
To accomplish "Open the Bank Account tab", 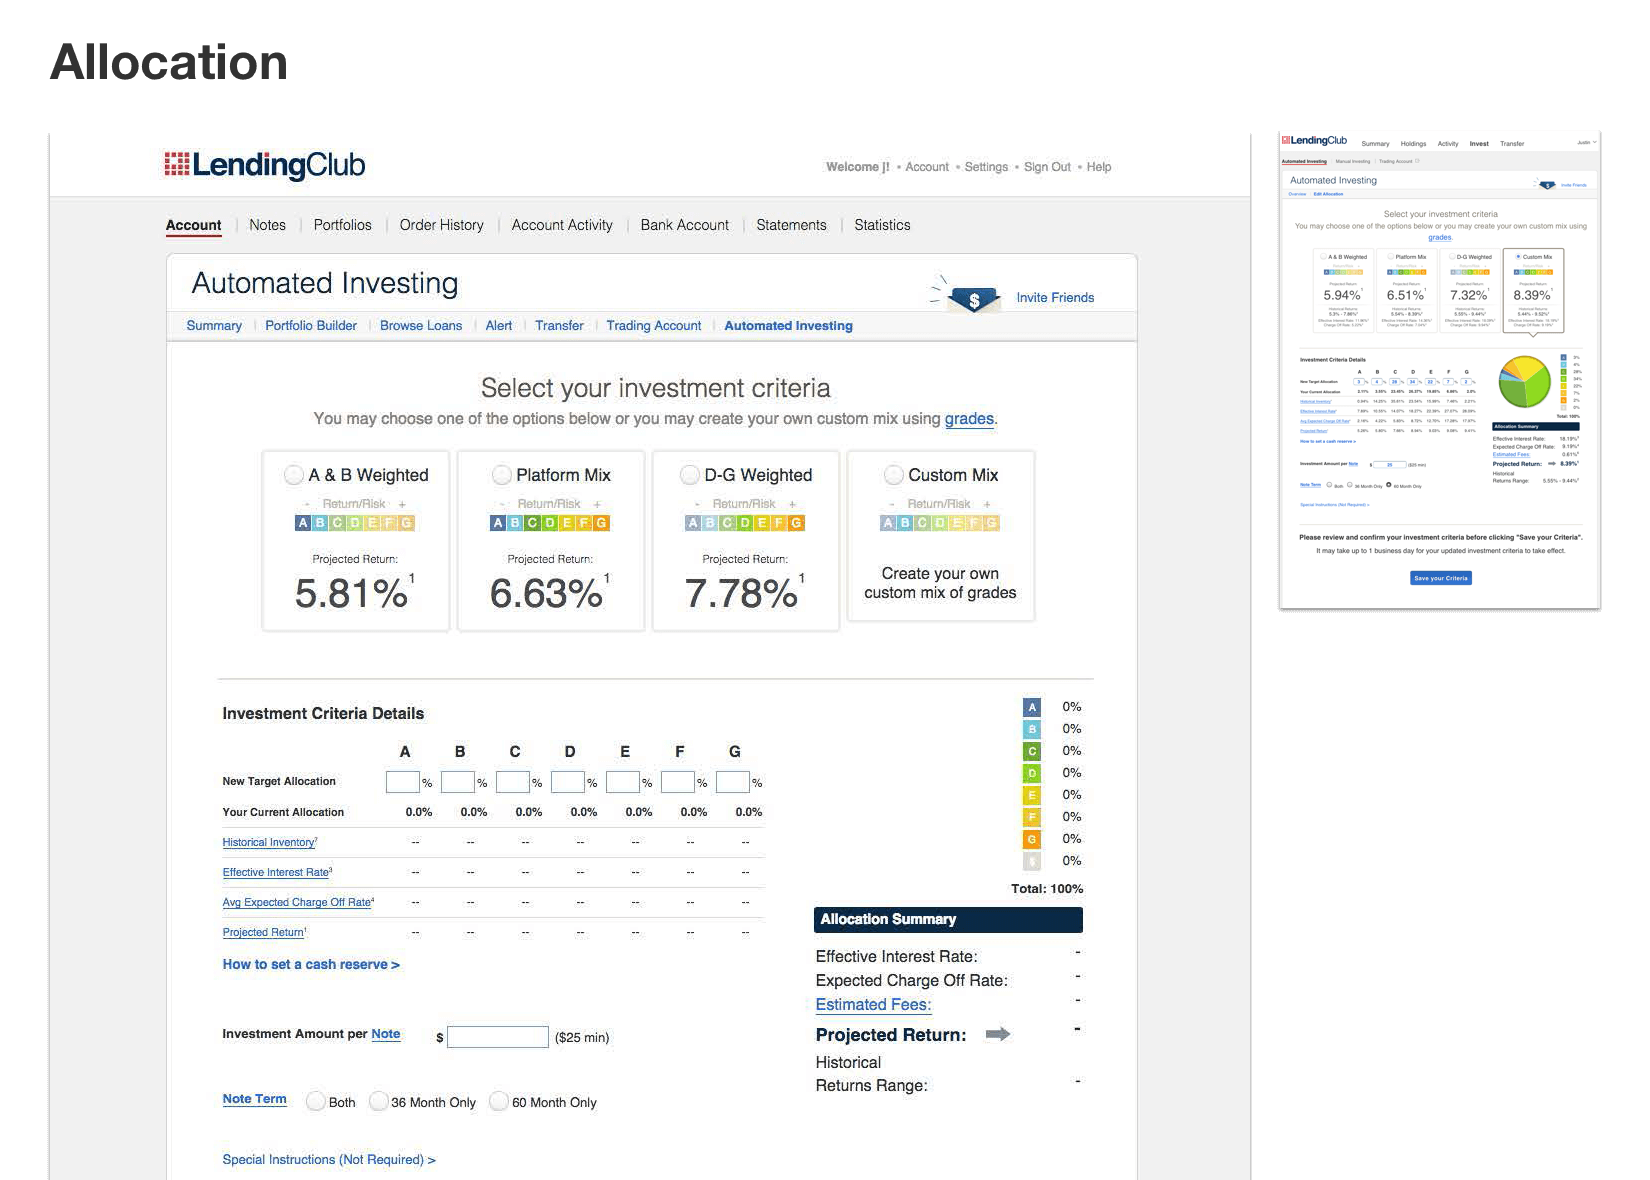I will click(x=685, y=225).
